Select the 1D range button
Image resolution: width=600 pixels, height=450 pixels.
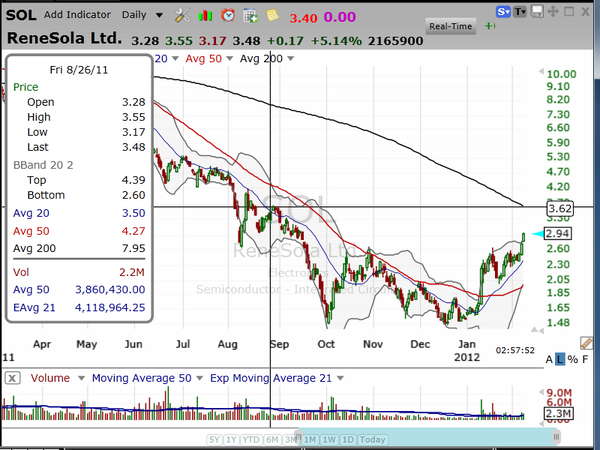click(x=348, y=440)
